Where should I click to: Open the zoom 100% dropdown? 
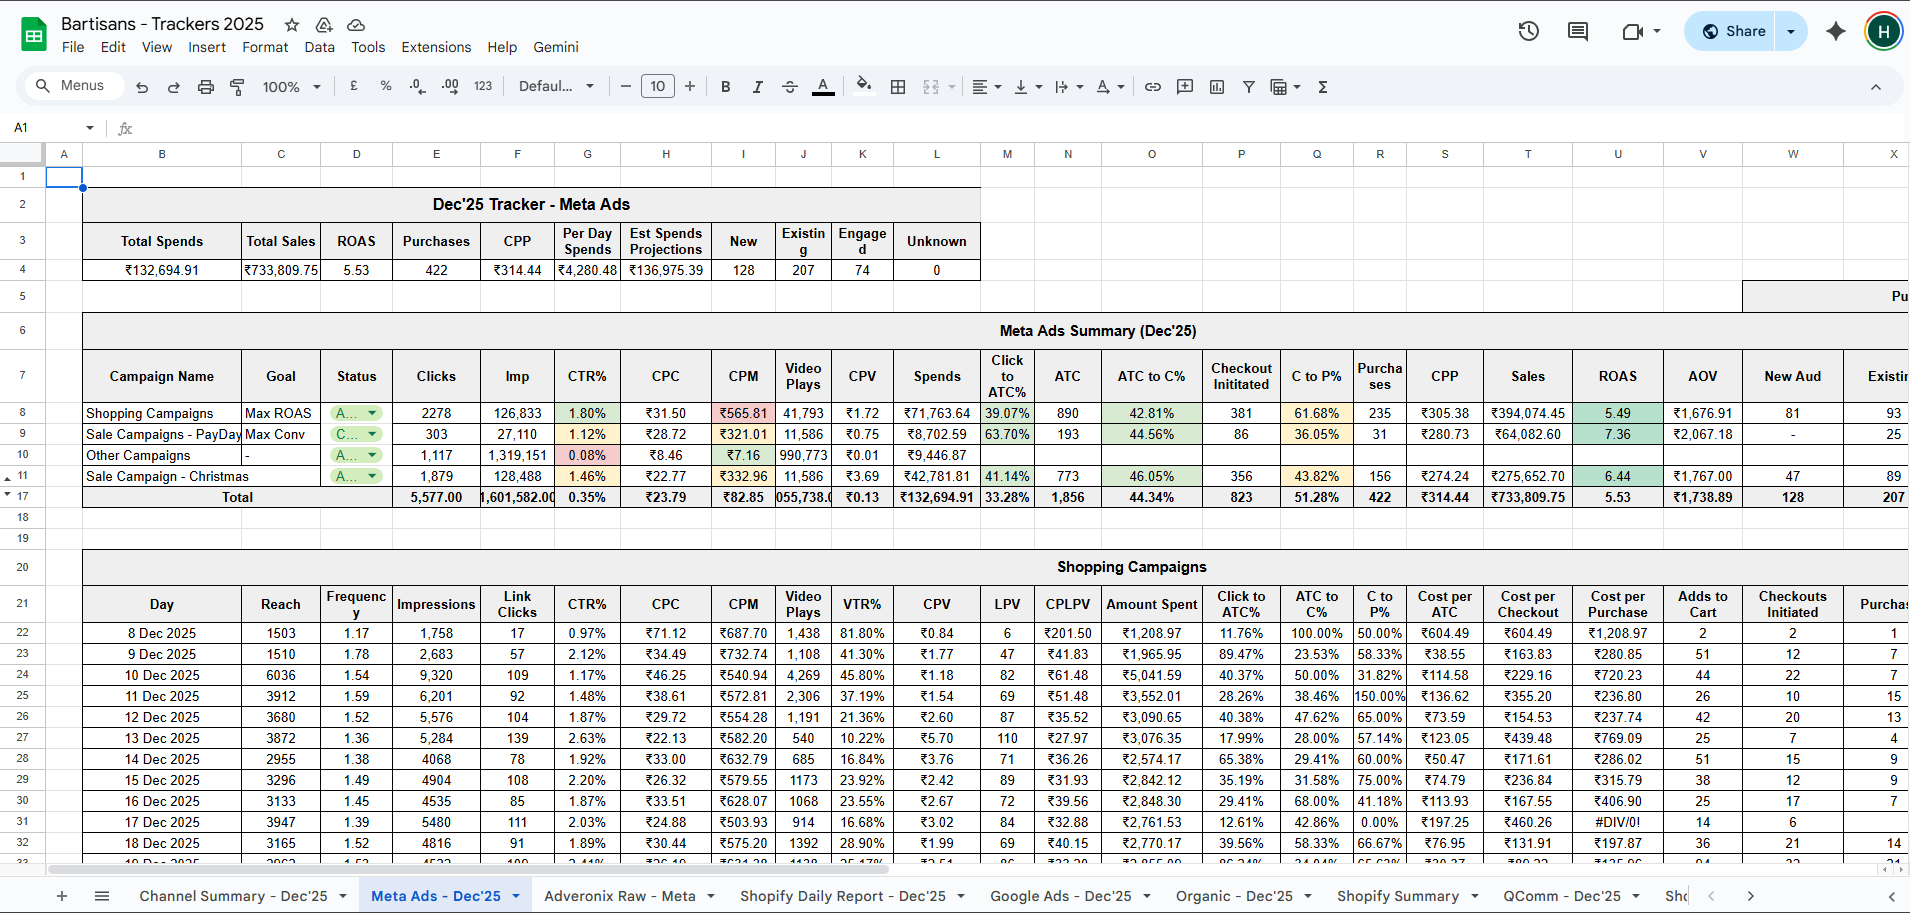pyautogui.click(x=291, y=87)
